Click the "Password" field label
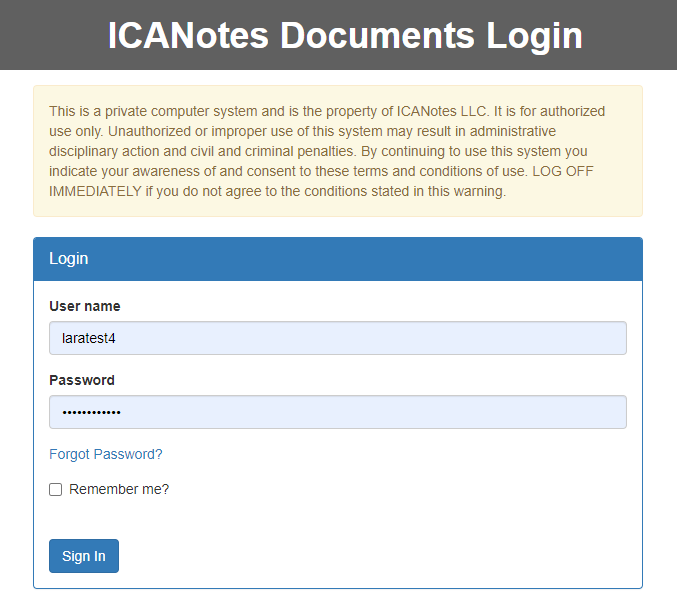The width and height of the screenshot is (677, 602). (82, 380)
